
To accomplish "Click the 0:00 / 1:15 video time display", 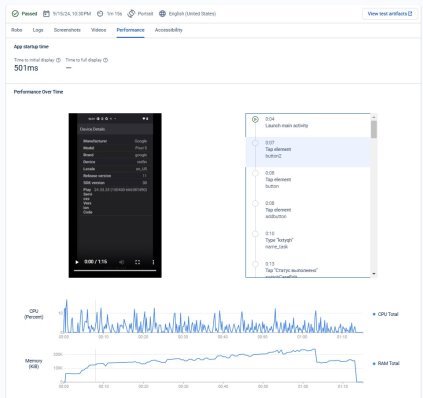I will 96,262.
